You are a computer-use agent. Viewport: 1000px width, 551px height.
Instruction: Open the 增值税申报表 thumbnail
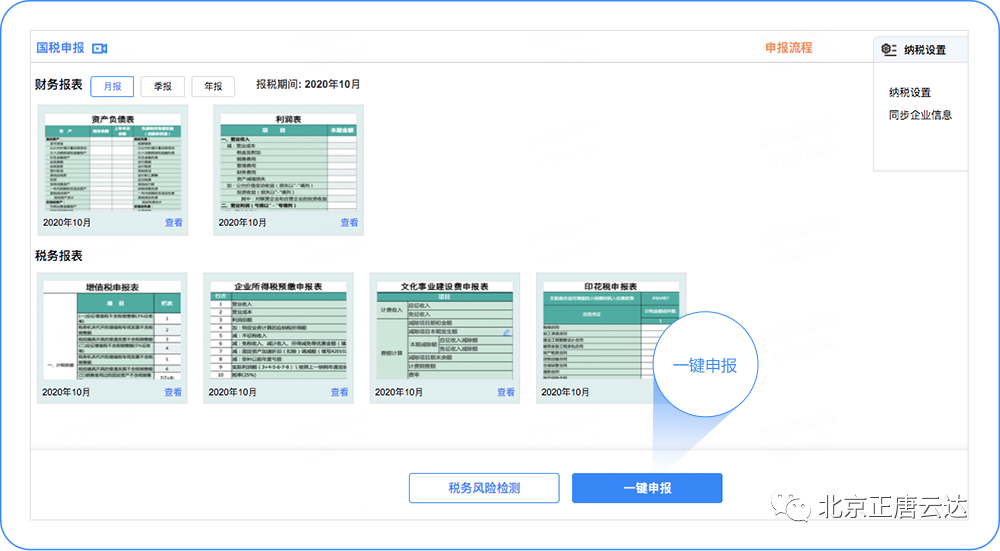pos(112,331)
